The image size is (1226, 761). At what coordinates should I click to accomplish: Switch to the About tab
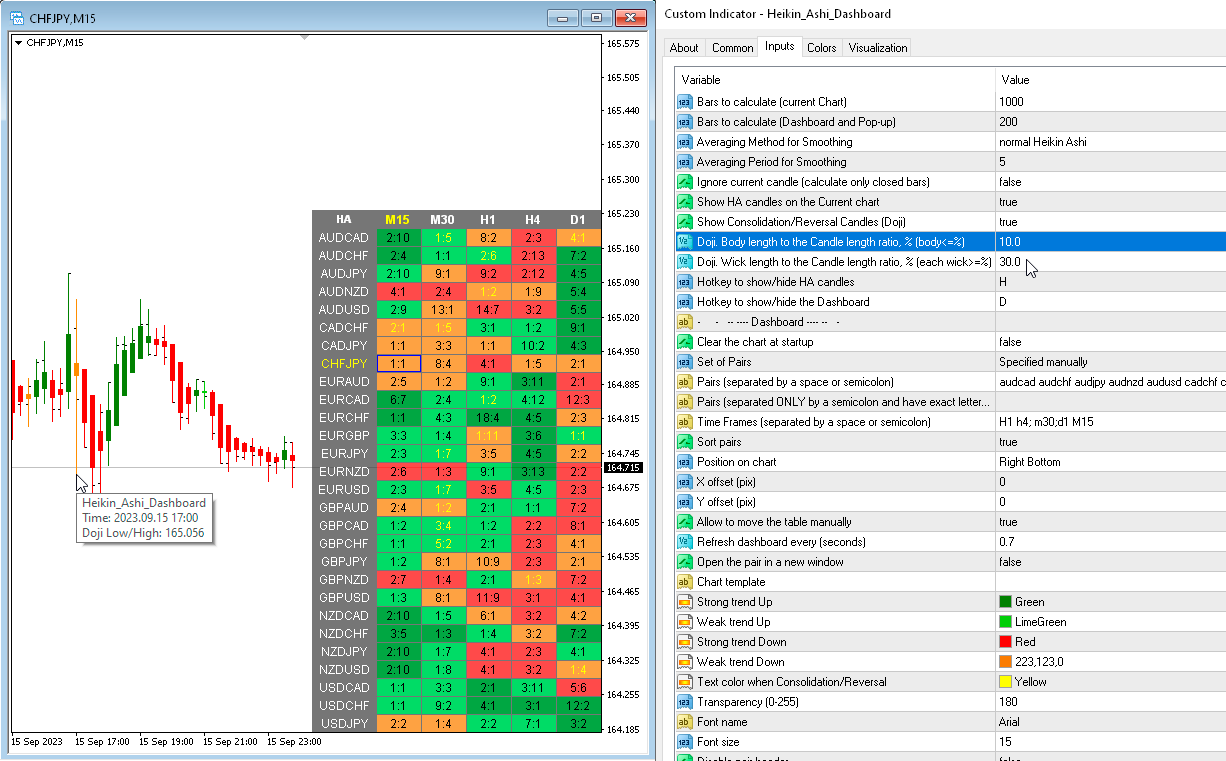coord(684,48)
